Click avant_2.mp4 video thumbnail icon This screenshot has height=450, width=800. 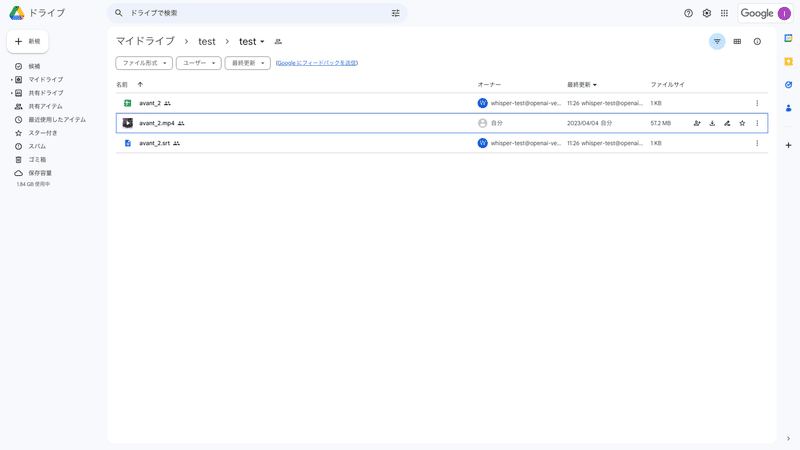pyautogui.click(x=128, y=123)
